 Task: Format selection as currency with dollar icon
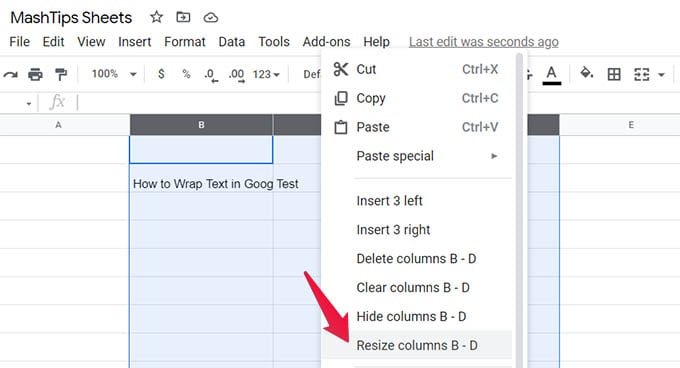pos(161,74)
